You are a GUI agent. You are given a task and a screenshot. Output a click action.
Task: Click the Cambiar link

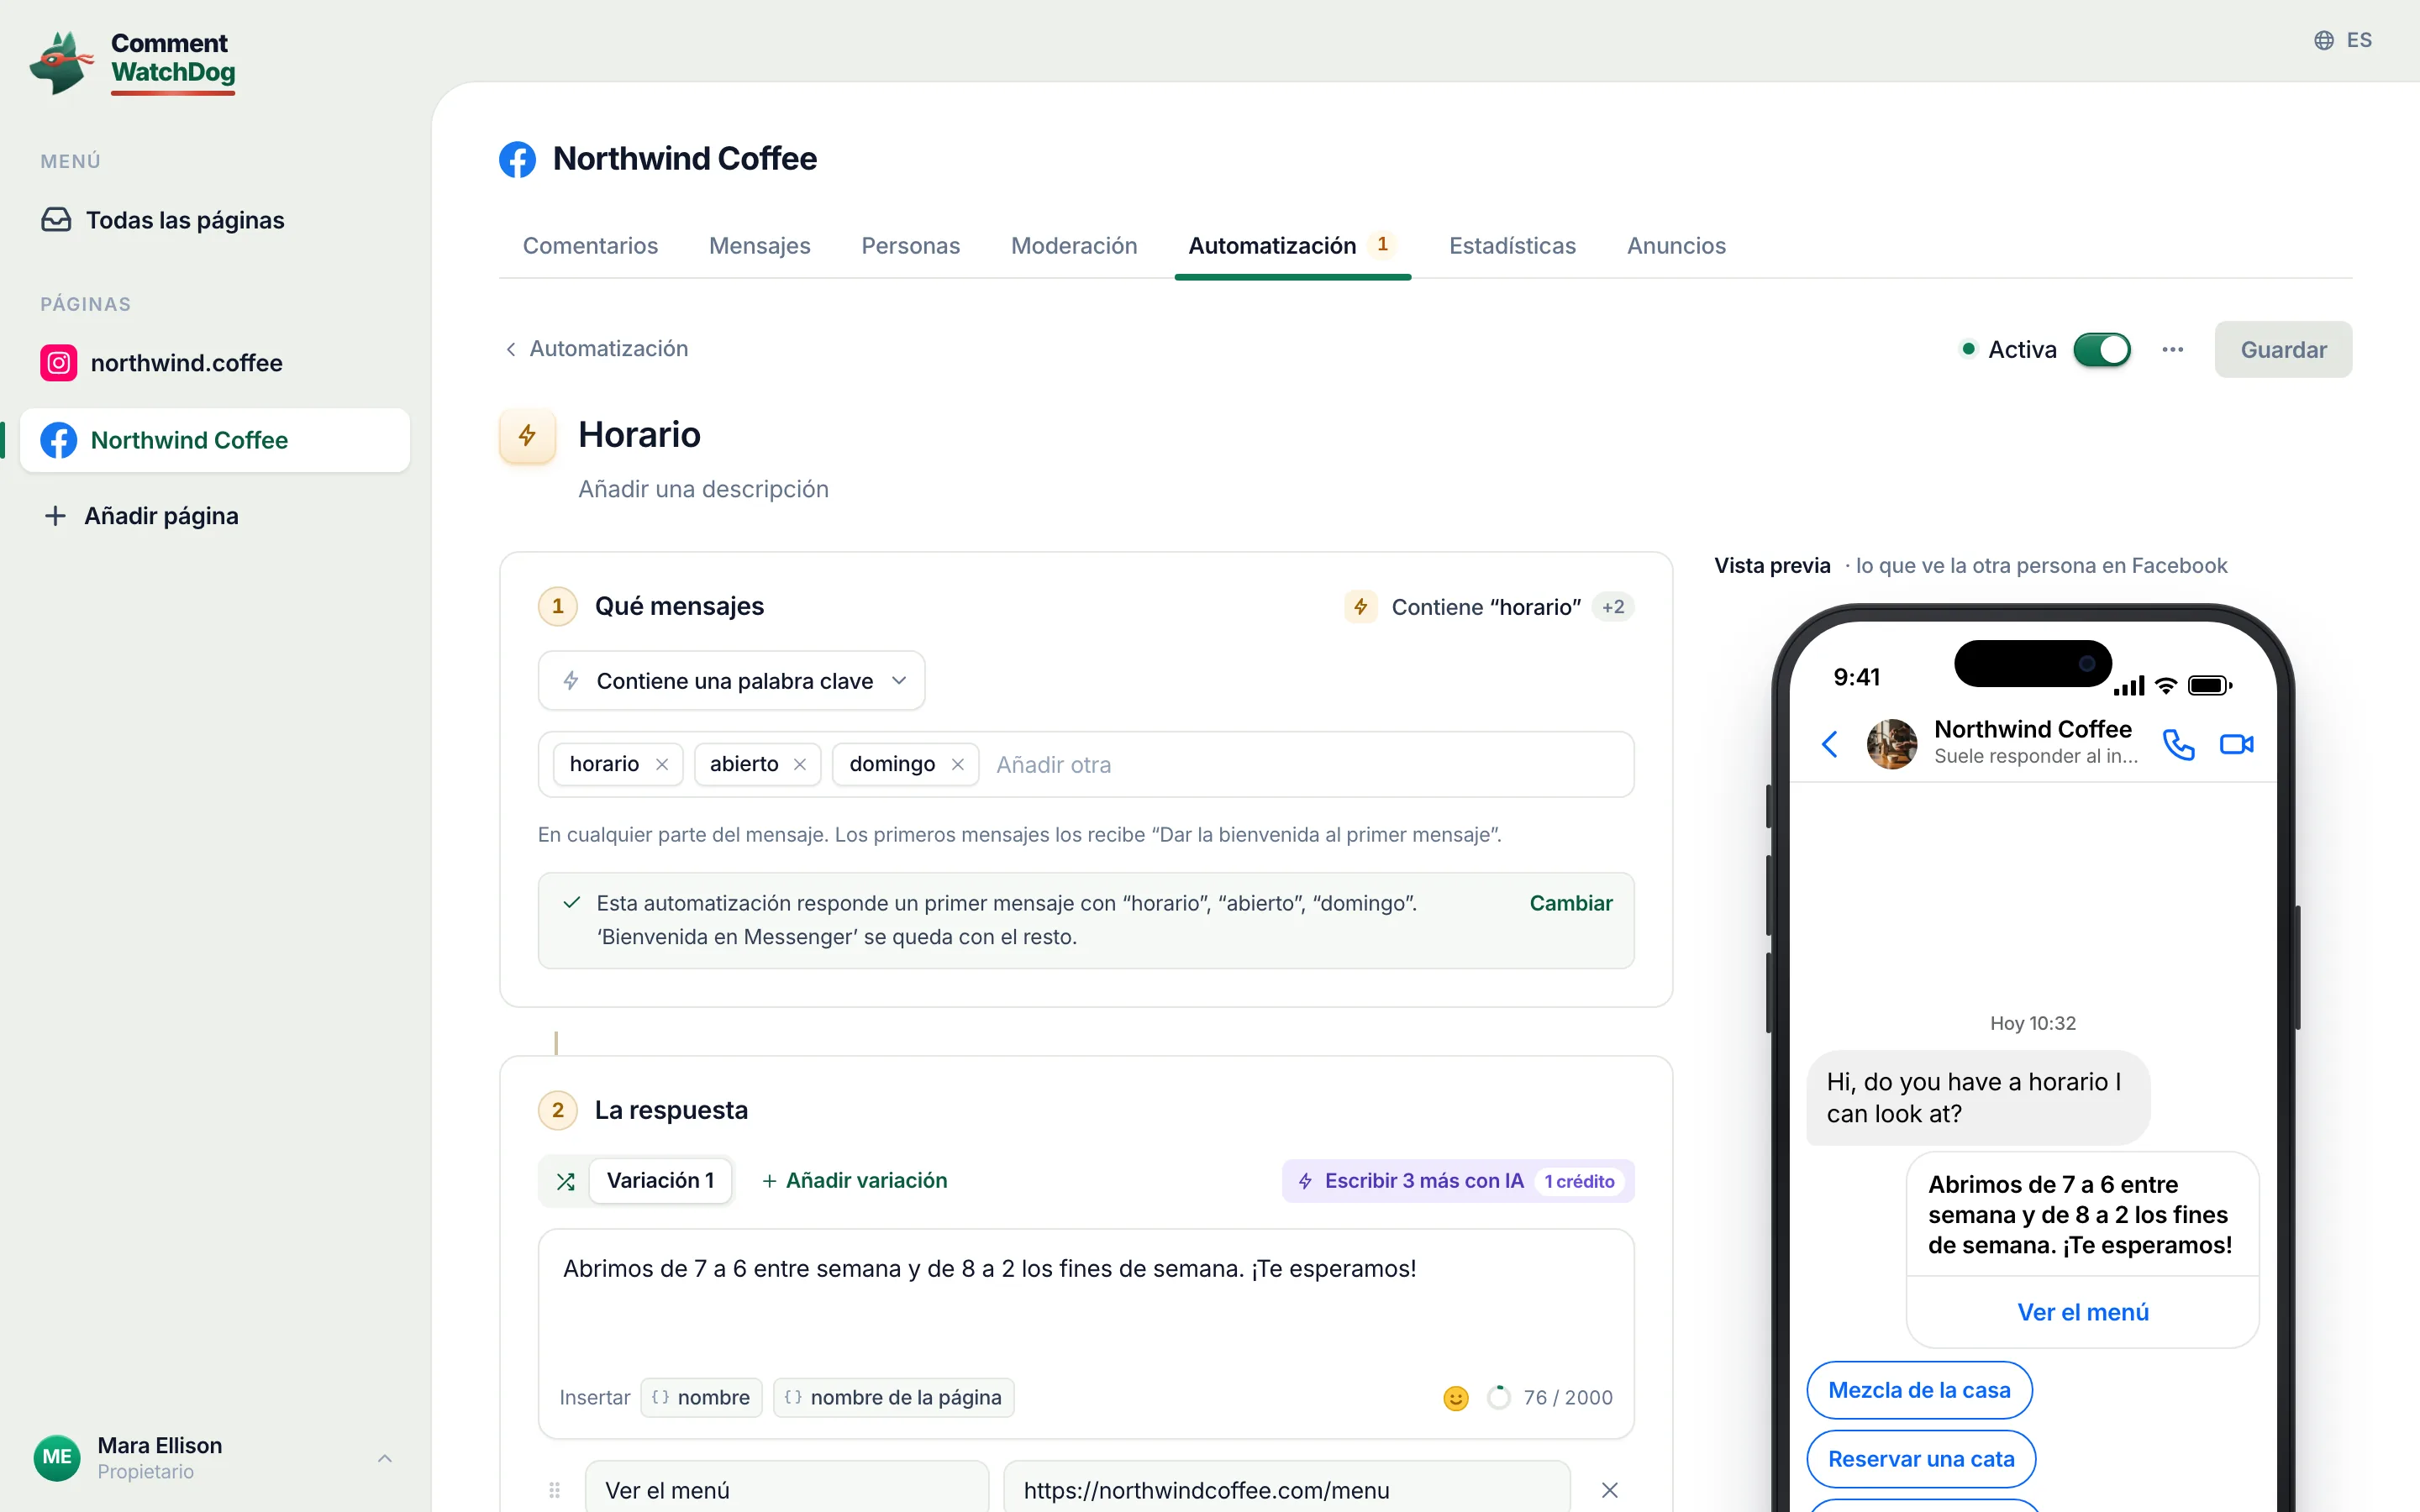pos(1571,903)
